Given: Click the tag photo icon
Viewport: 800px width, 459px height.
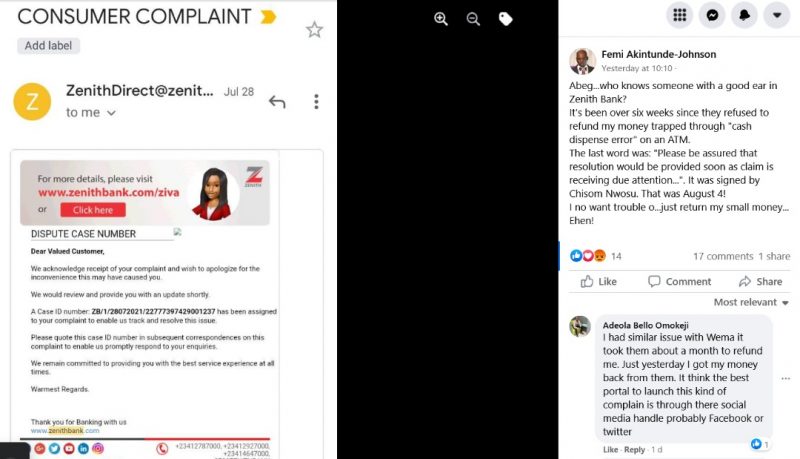Looking at the screenshot, I should pos(505,19).
